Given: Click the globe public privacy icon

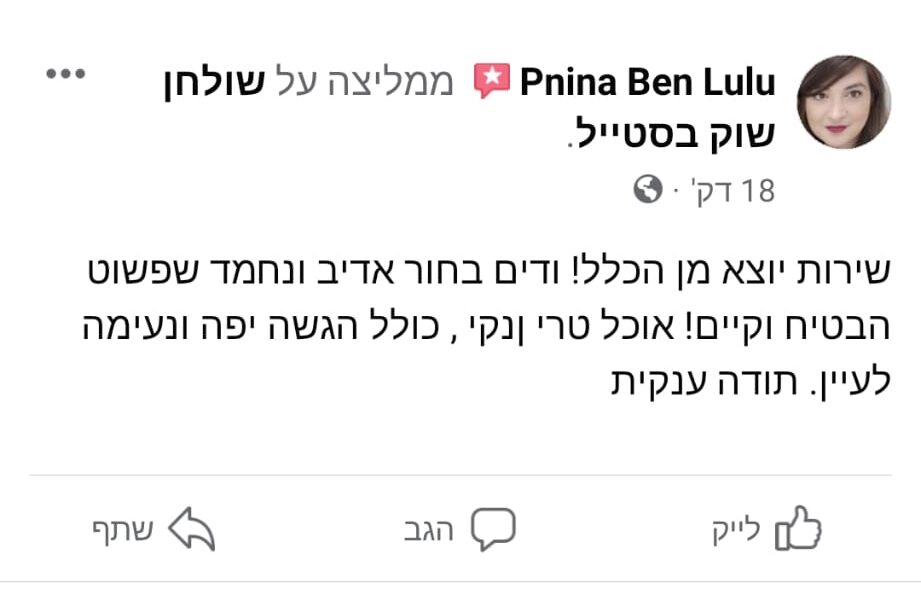Looking at the screenshot, I should click(x=649, y=188).
